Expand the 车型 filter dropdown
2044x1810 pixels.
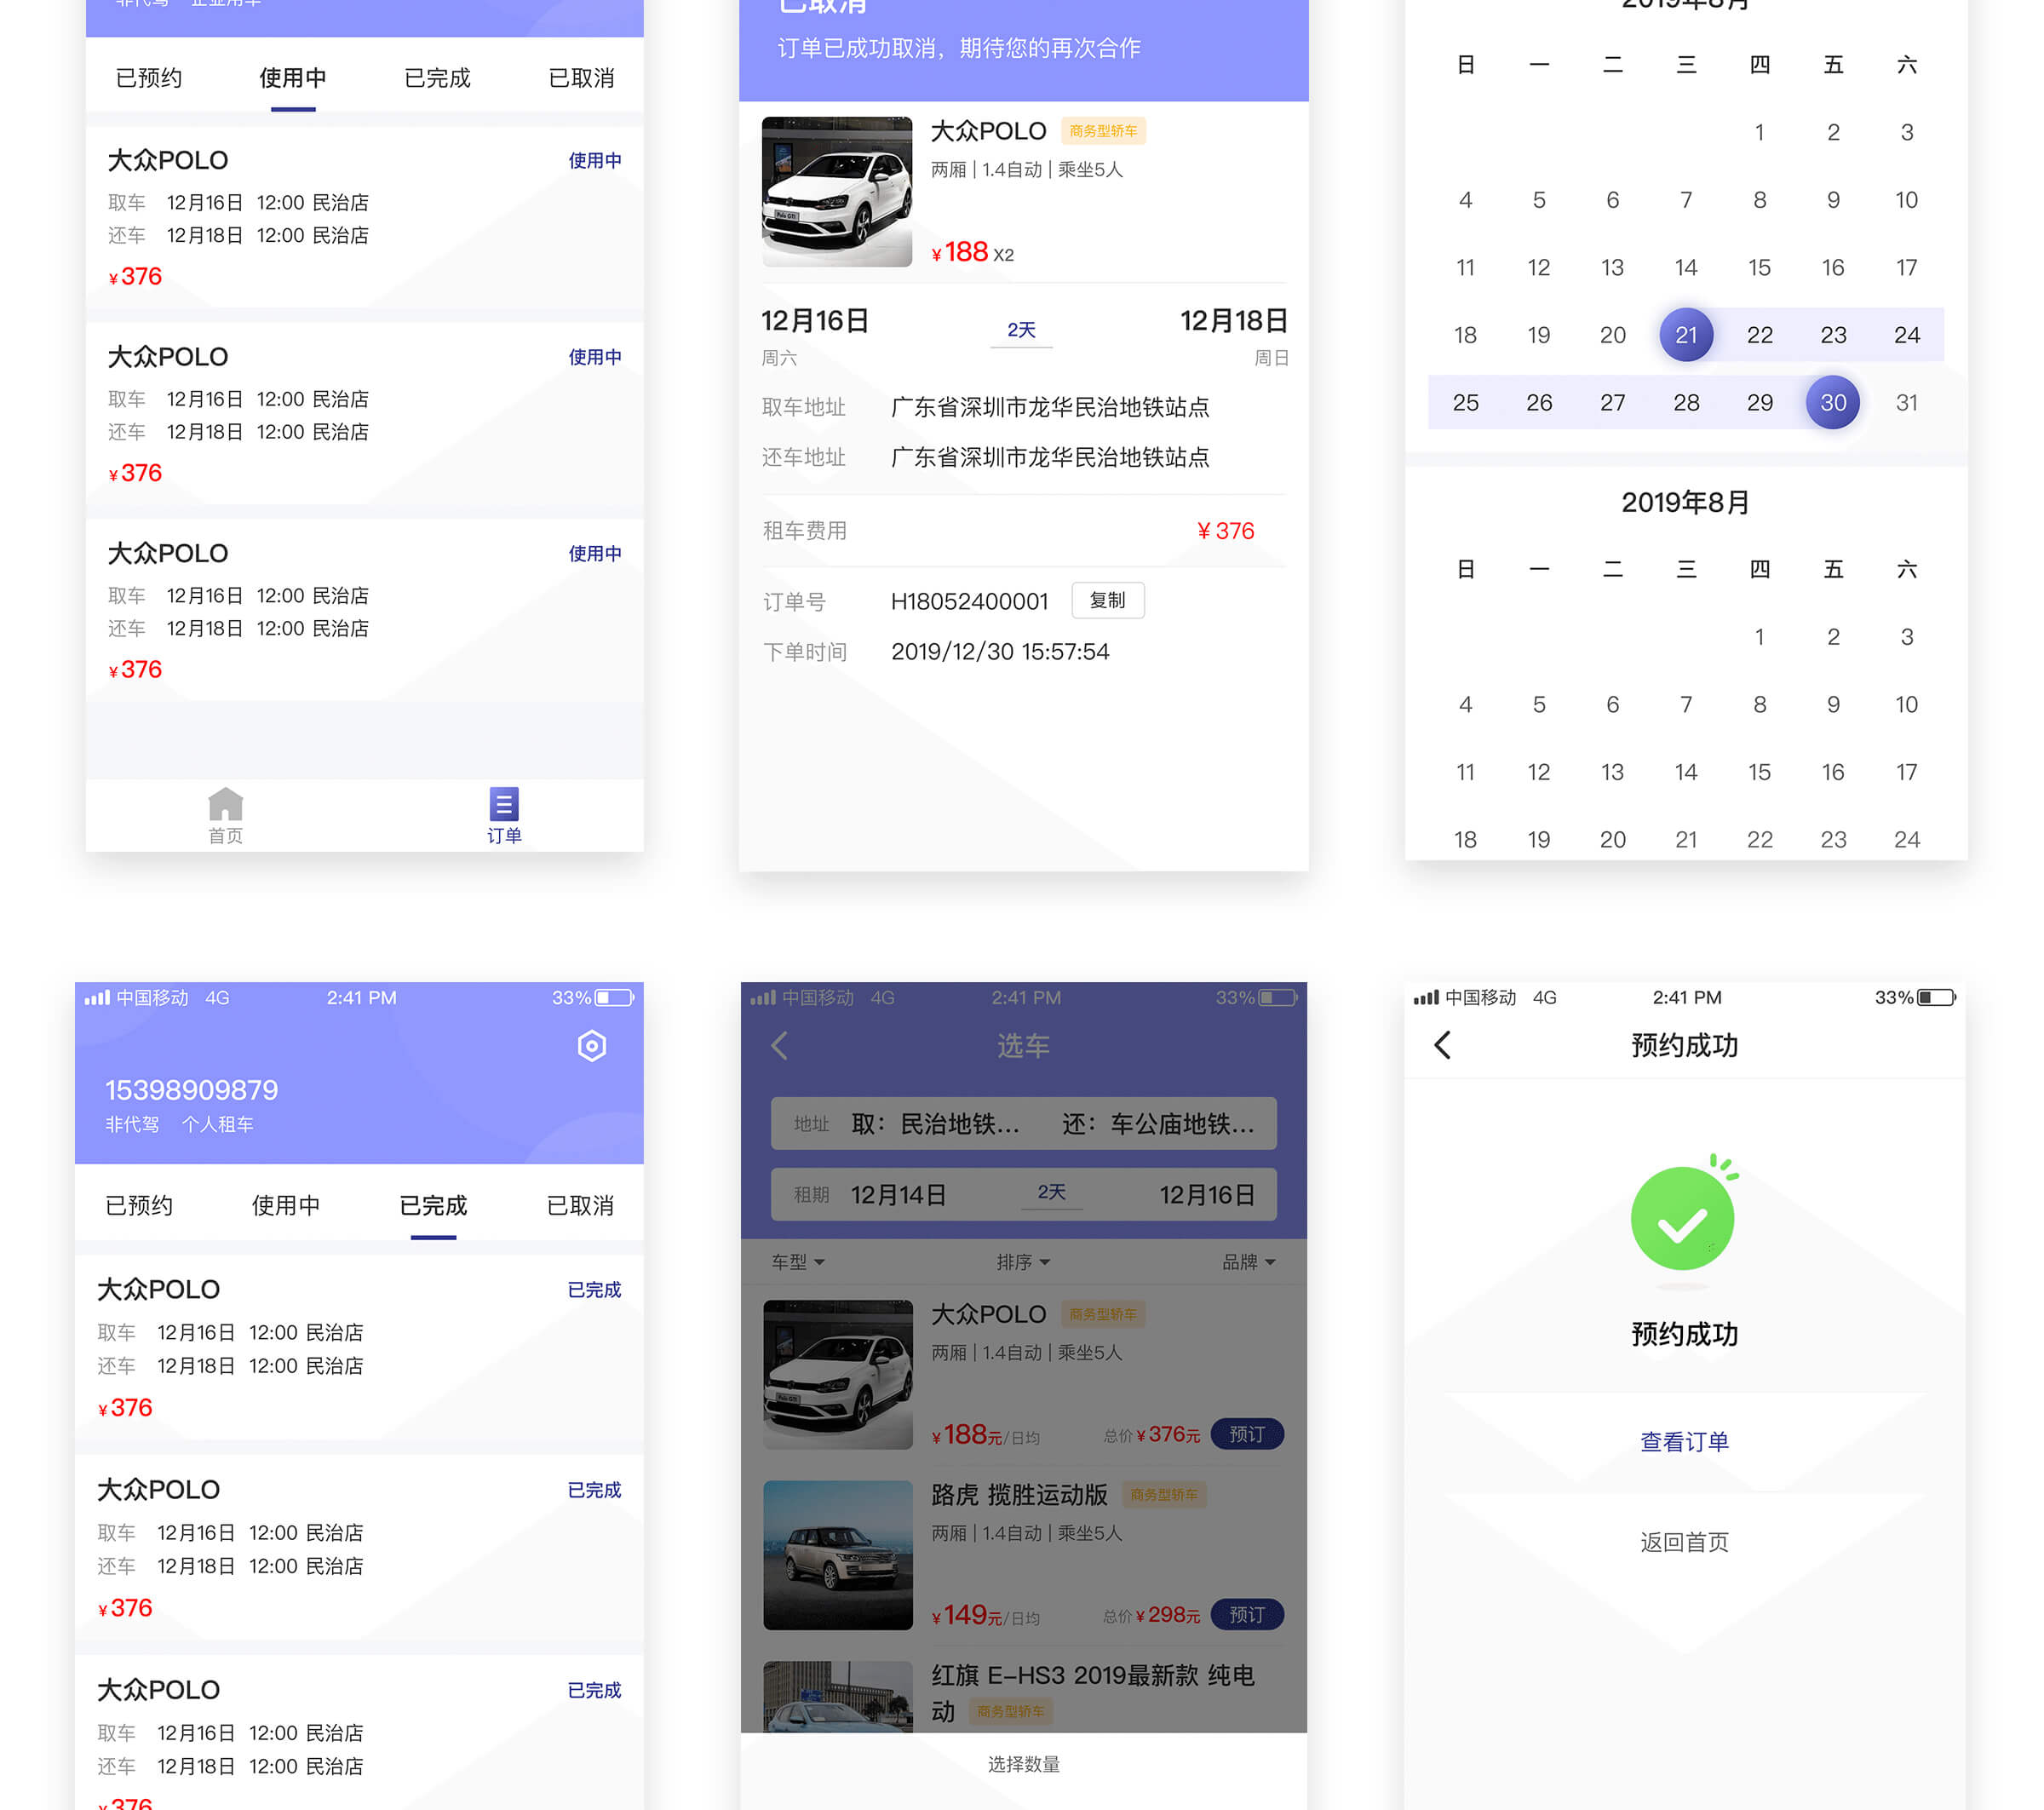[798, 1262]
